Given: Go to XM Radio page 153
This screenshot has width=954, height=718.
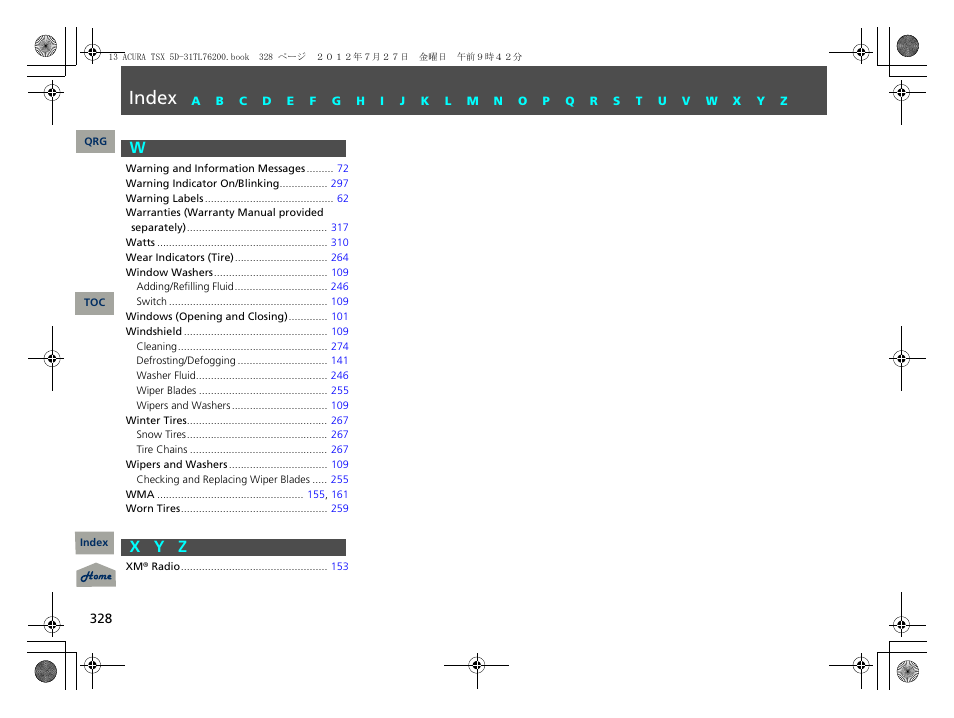Looking at the screenshot, I should (x=339, y=567).
